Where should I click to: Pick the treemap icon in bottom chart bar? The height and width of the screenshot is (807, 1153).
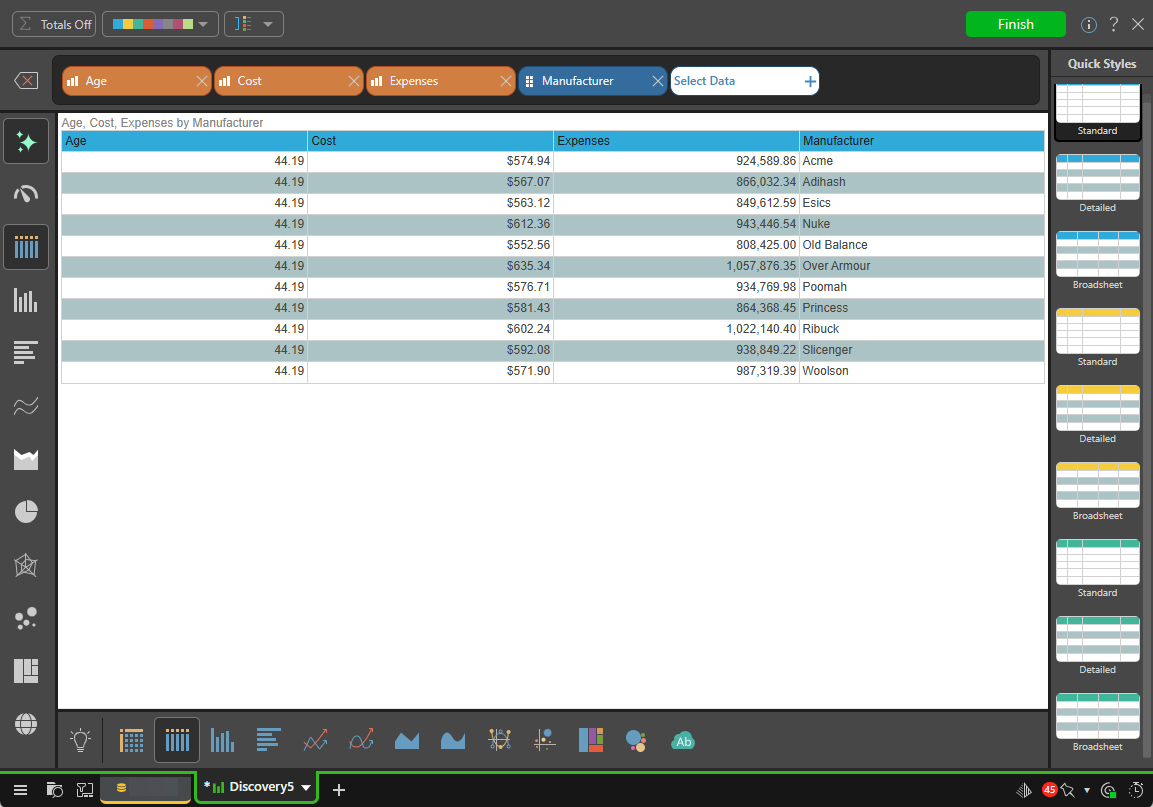click(x=590, y=740)
